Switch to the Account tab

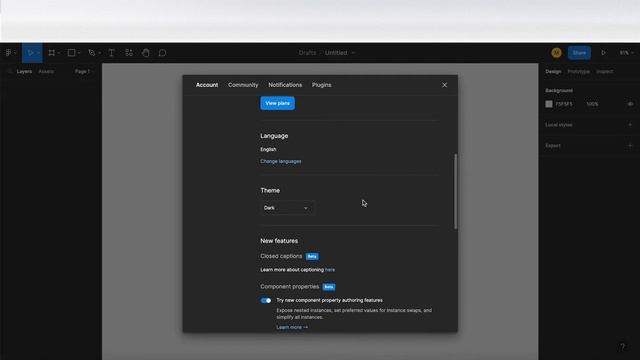pyautogui.click(x=207, y=85)
